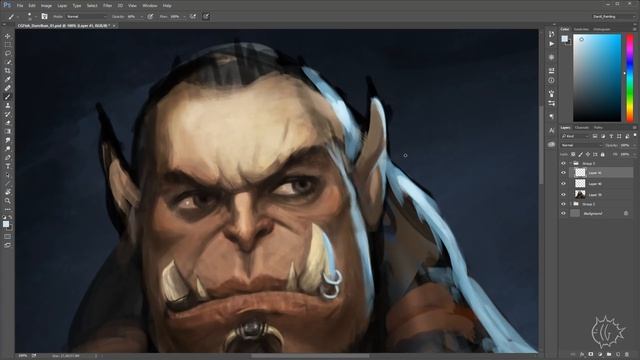Open the Edit menu
The image size is (640, 360).
(x=32, y=6)
